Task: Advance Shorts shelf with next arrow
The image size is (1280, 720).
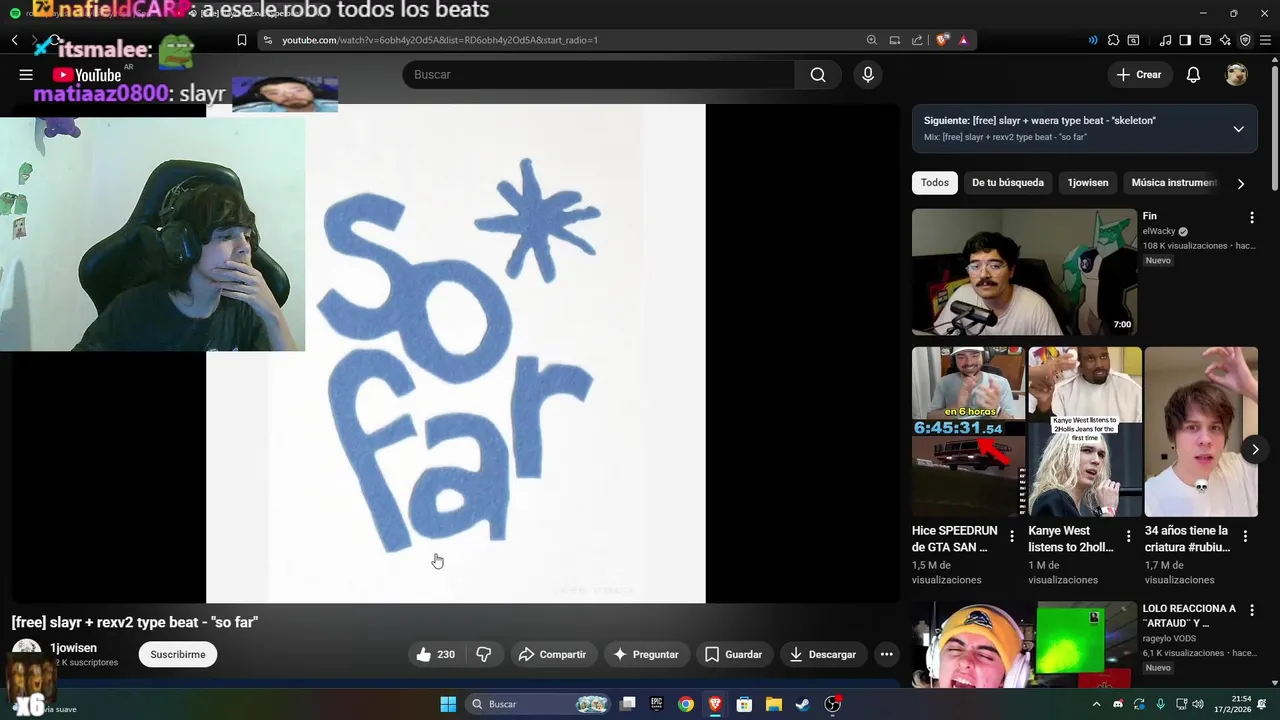Action: 1255,450
